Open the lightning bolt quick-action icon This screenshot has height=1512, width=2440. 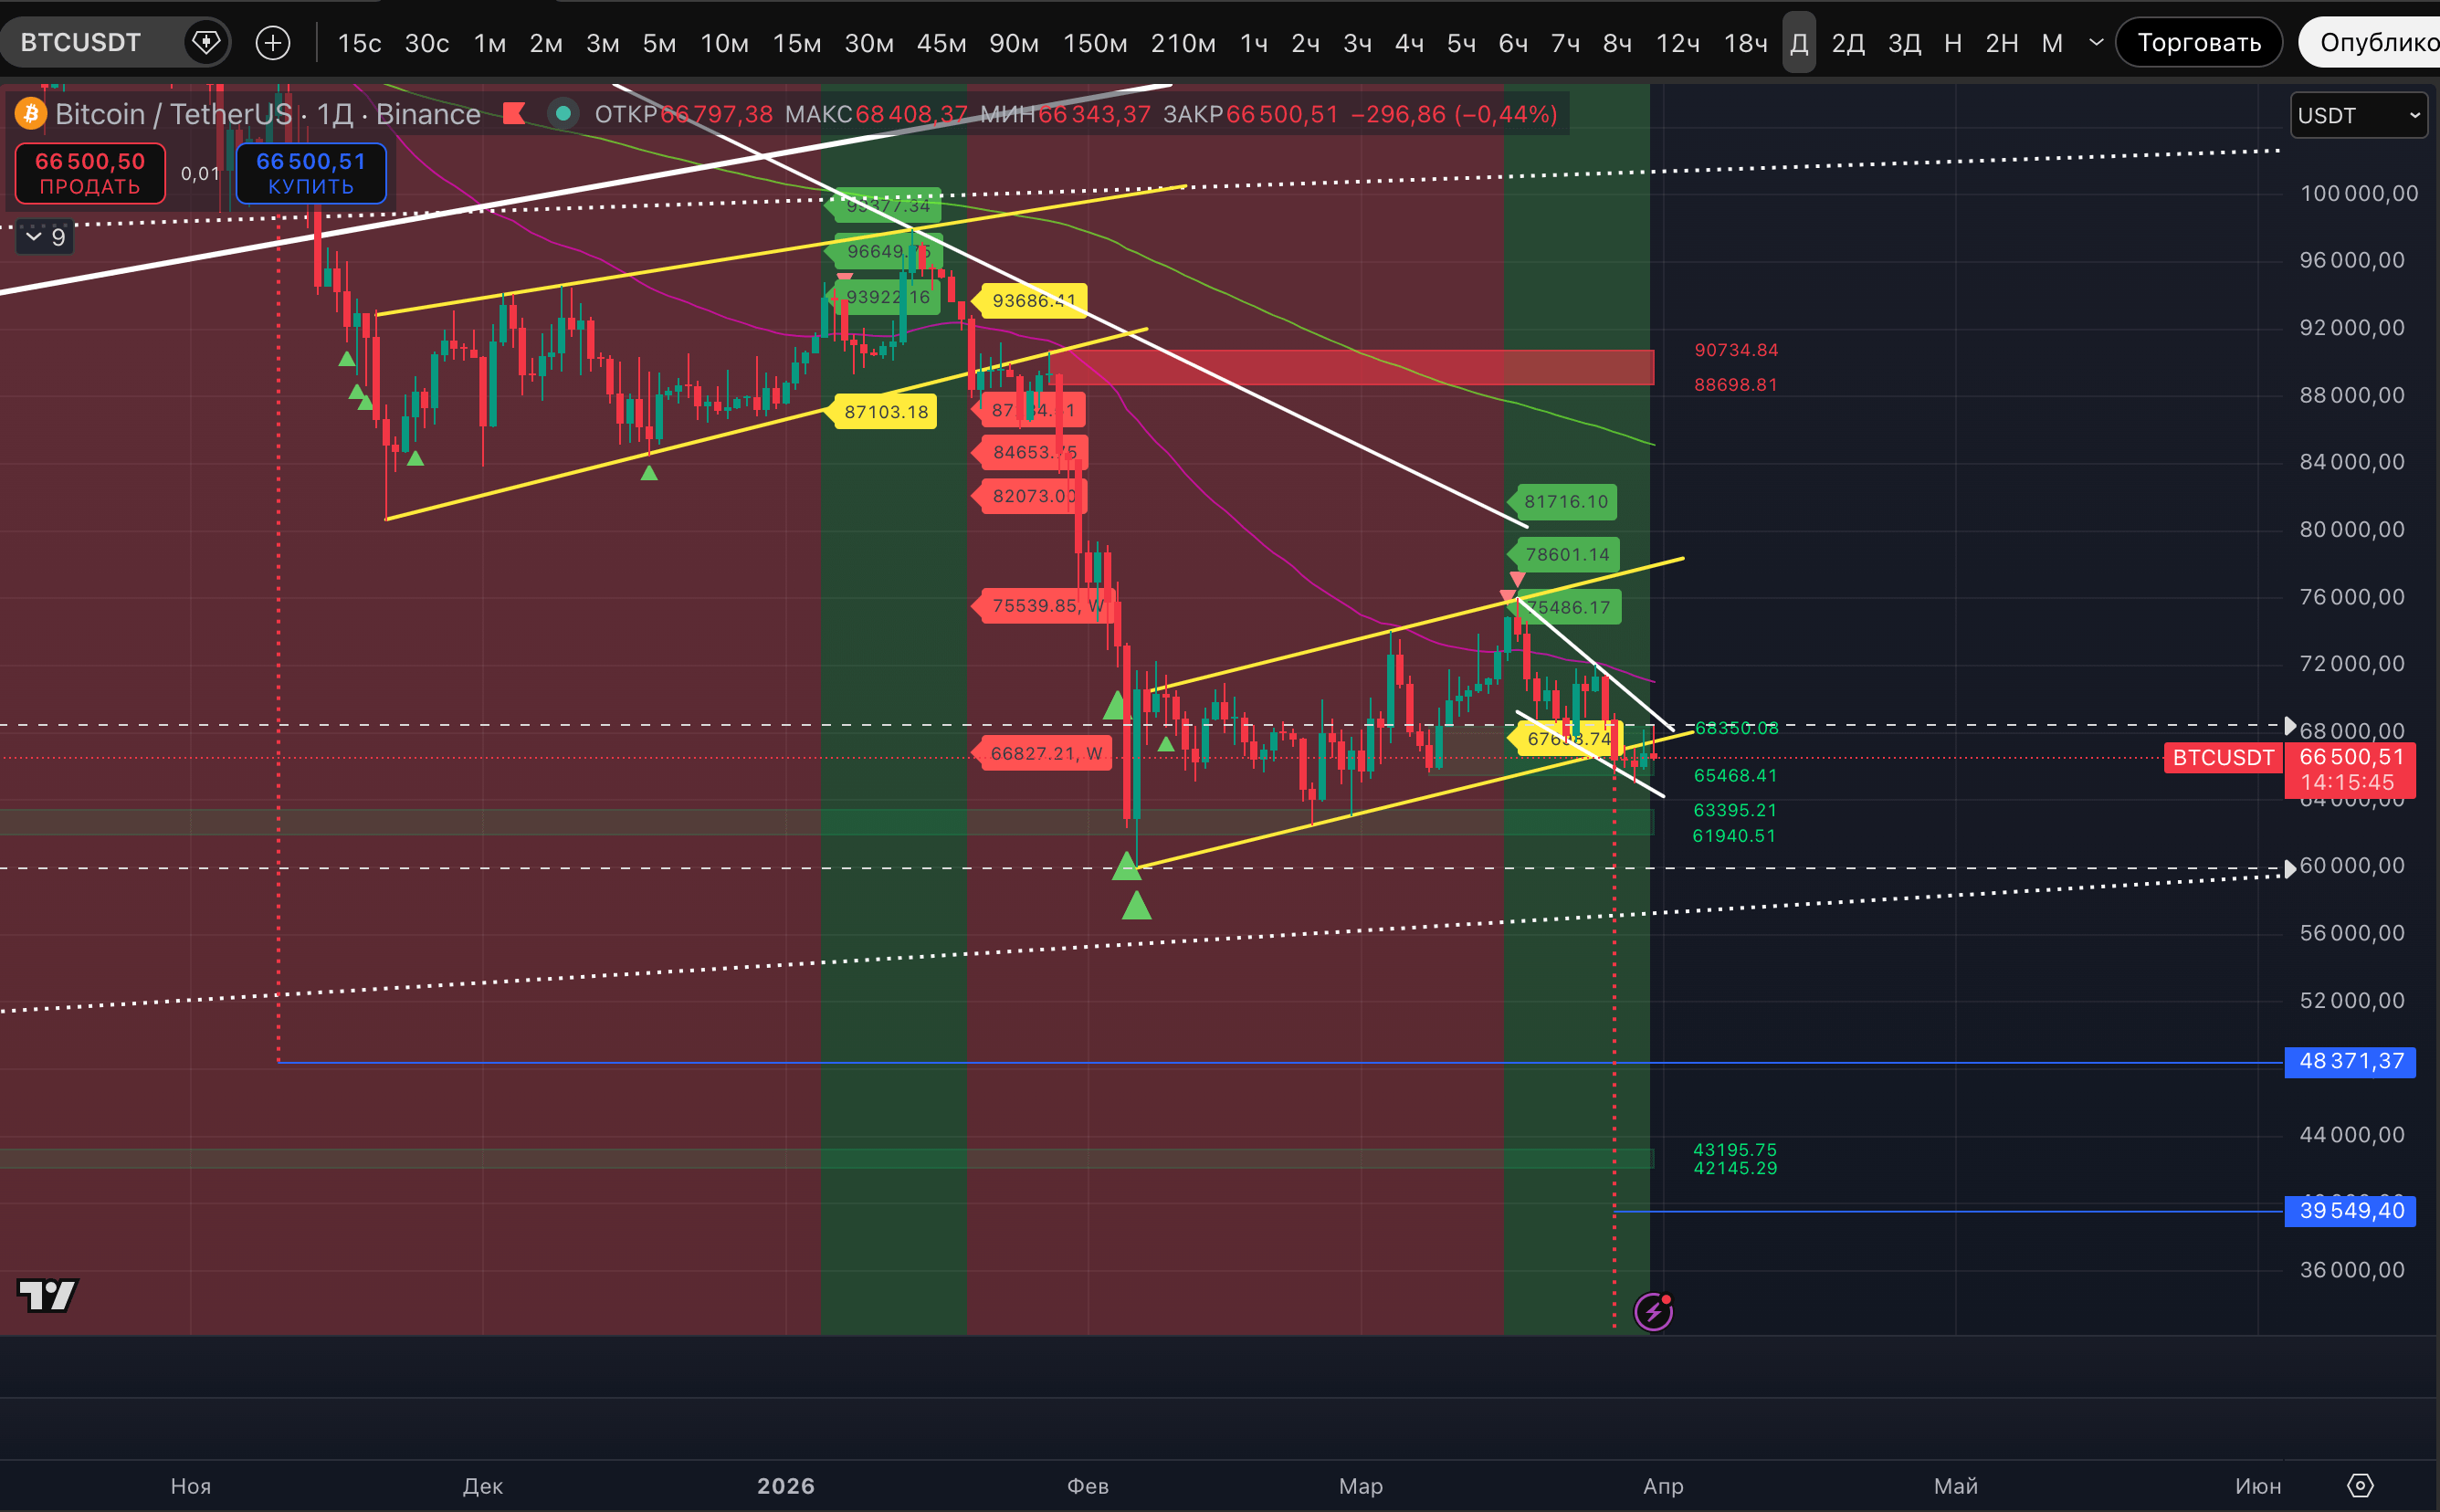click(x=1653, y=1311)
